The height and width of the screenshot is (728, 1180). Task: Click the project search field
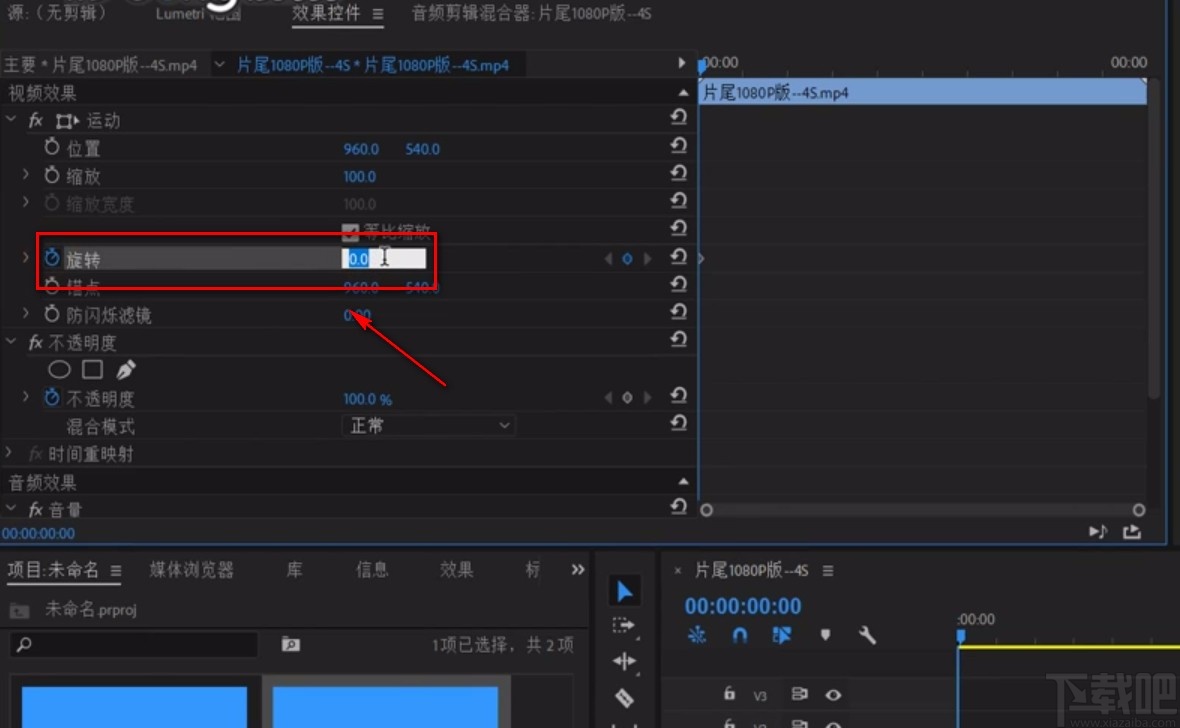134,644
